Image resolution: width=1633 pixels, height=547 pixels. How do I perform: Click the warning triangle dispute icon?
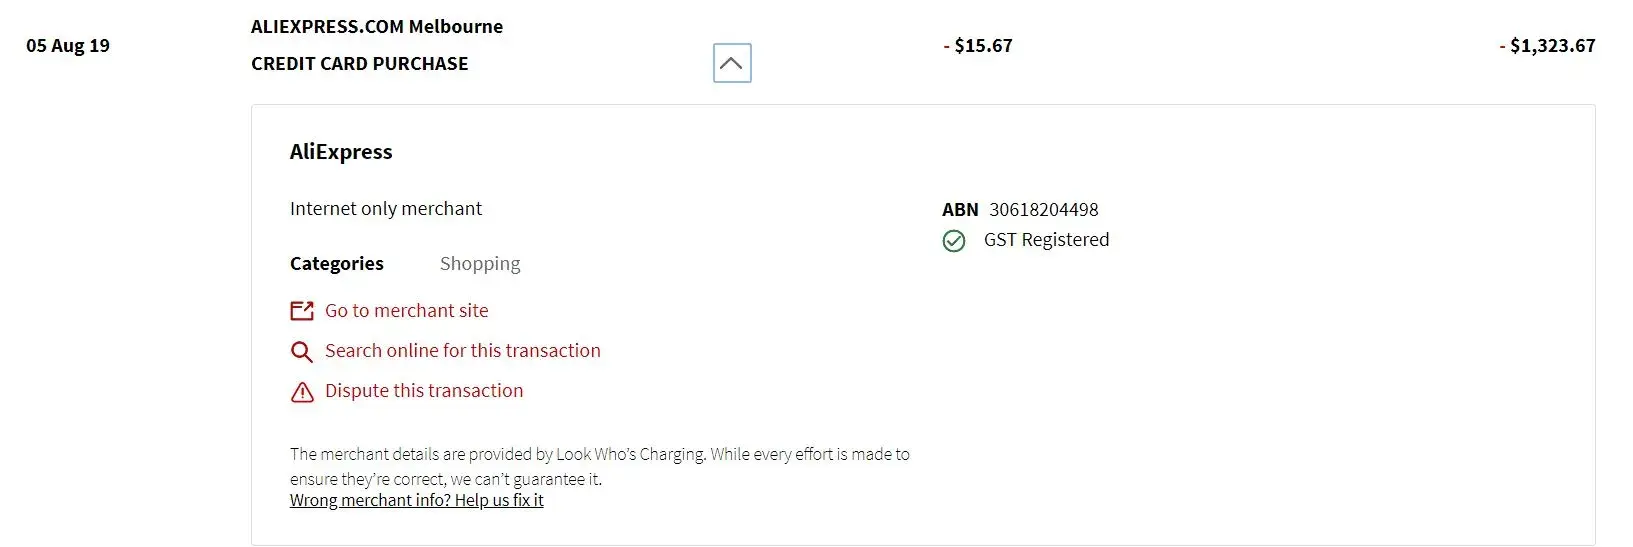(x=302, y=392)
